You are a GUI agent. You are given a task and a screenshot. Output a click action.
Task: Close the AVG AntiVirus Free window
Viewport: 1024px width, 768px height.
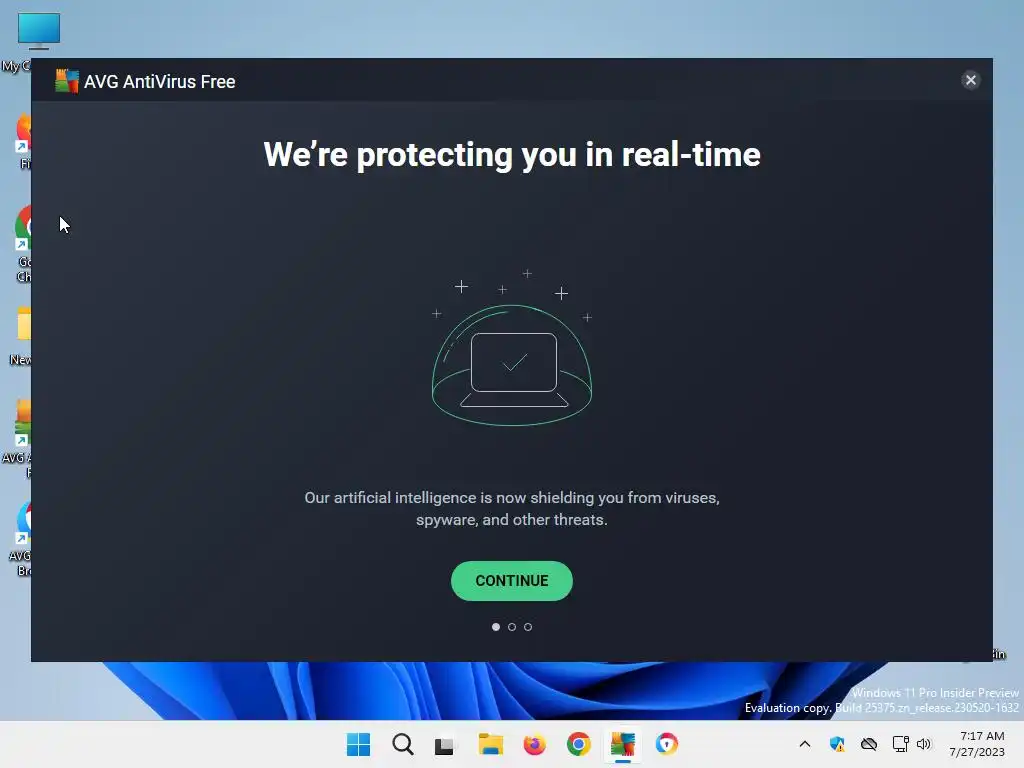point(970,80)
